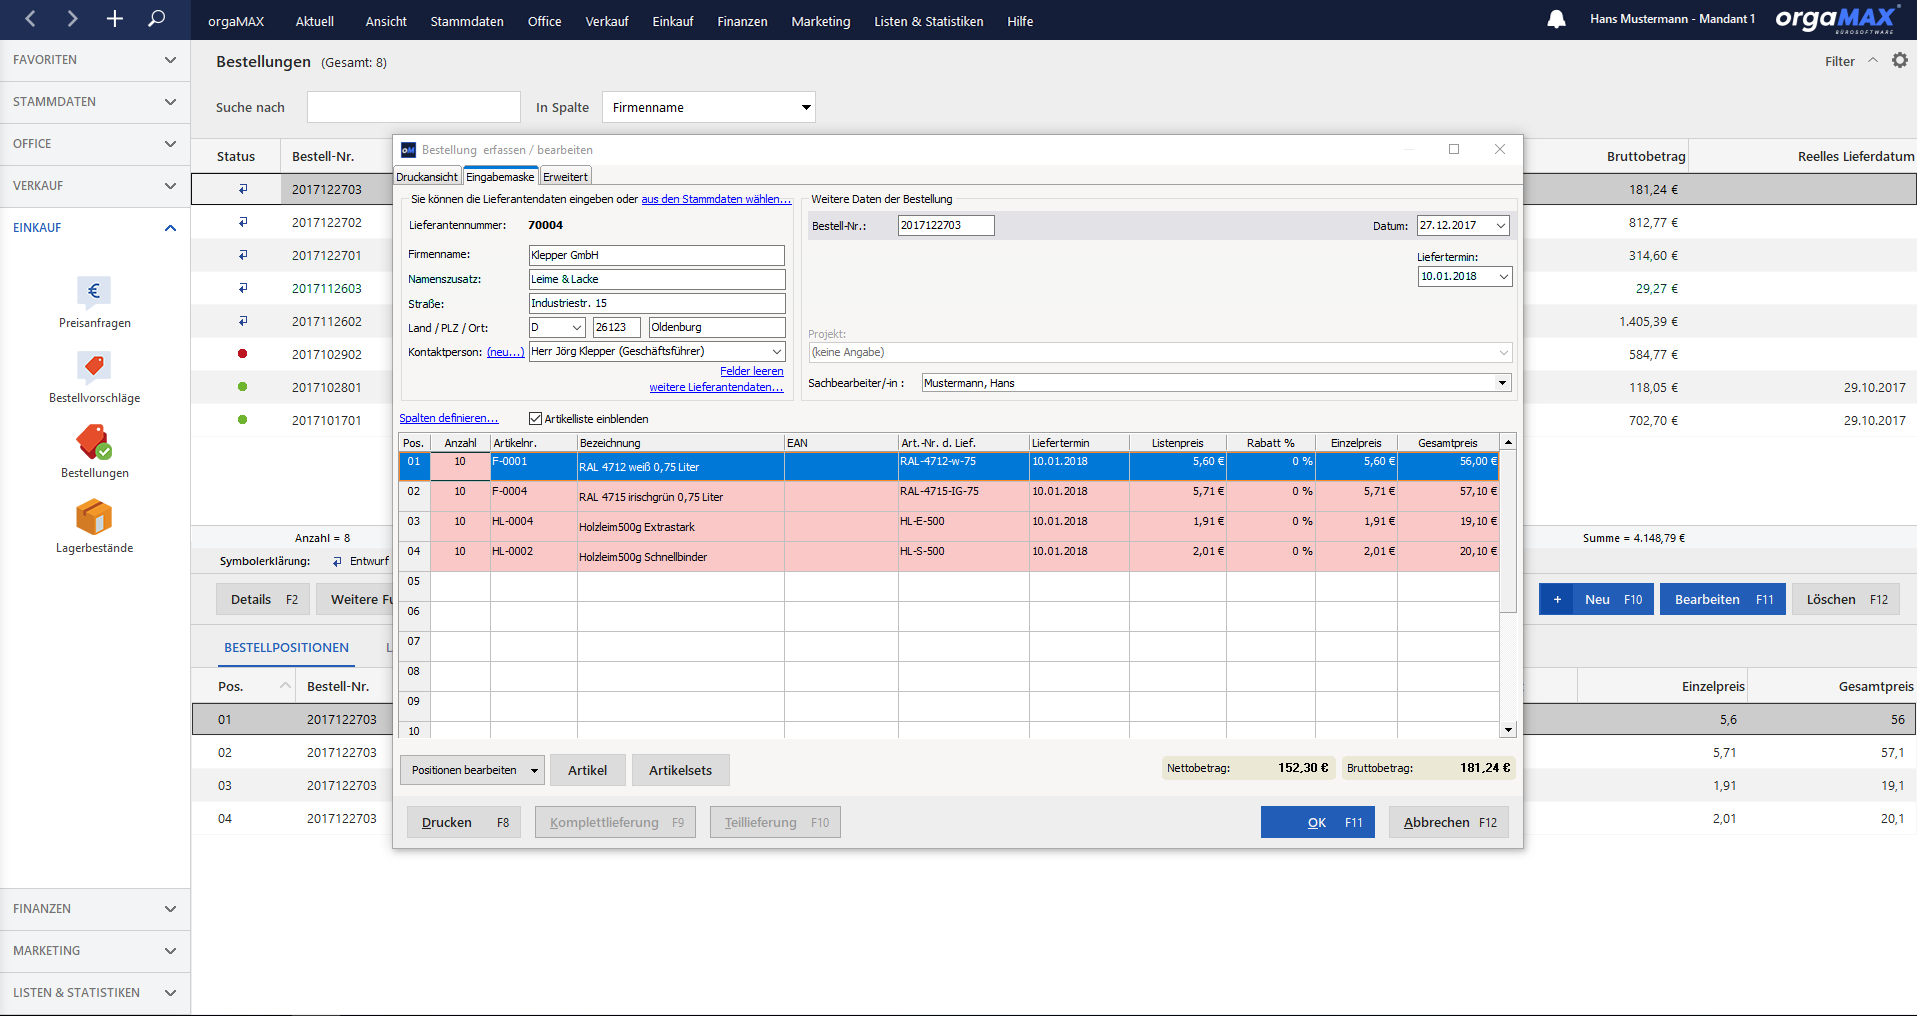Image resolution: width=1917 pixels, height=1016 pixels.
Task: Click the plus icon in top bar
Action: coord(115,19)
